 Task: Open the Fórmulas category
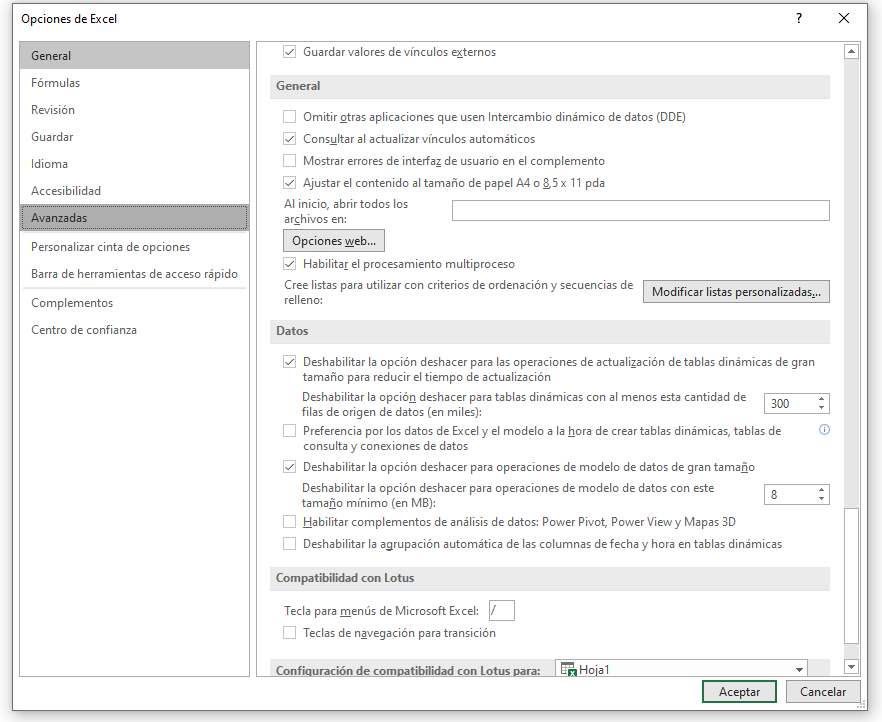134,83
